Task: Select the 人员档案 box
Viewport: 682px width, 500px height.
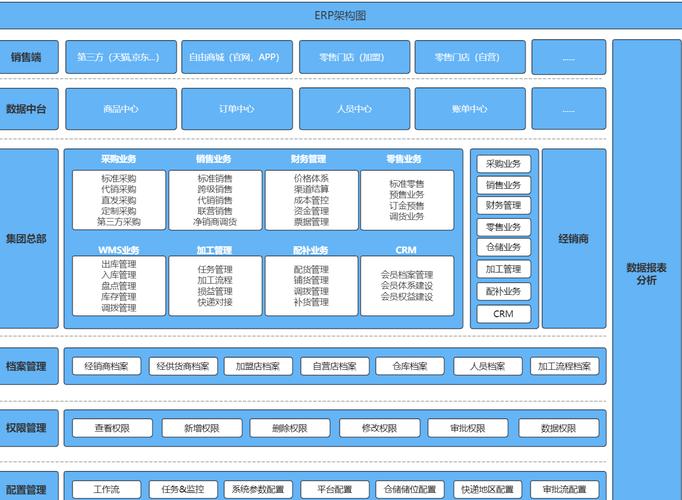Action: pos(488,366)
